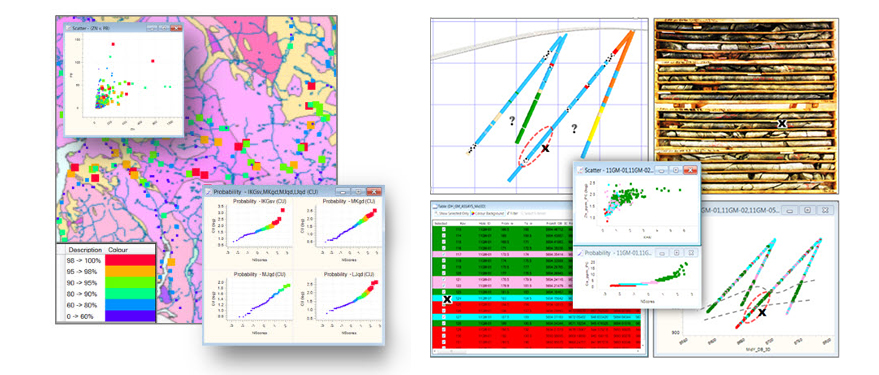The height and width of the screenshot is (375, 879).
Task: Click the table's horizontal scrollbar
Action: (x=537, y=351)
